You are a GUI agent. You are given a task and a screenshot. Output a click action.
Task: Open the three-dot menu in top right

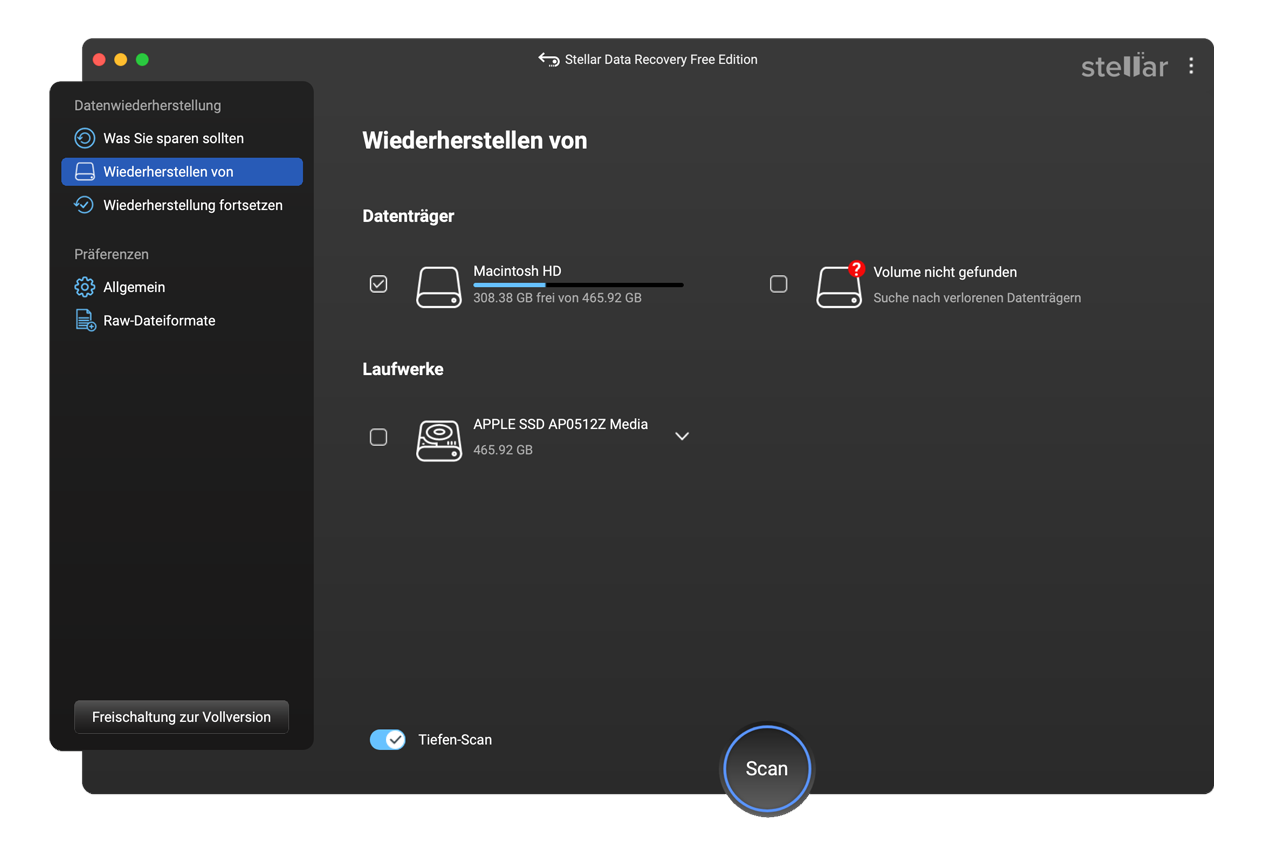[1191, 65]
